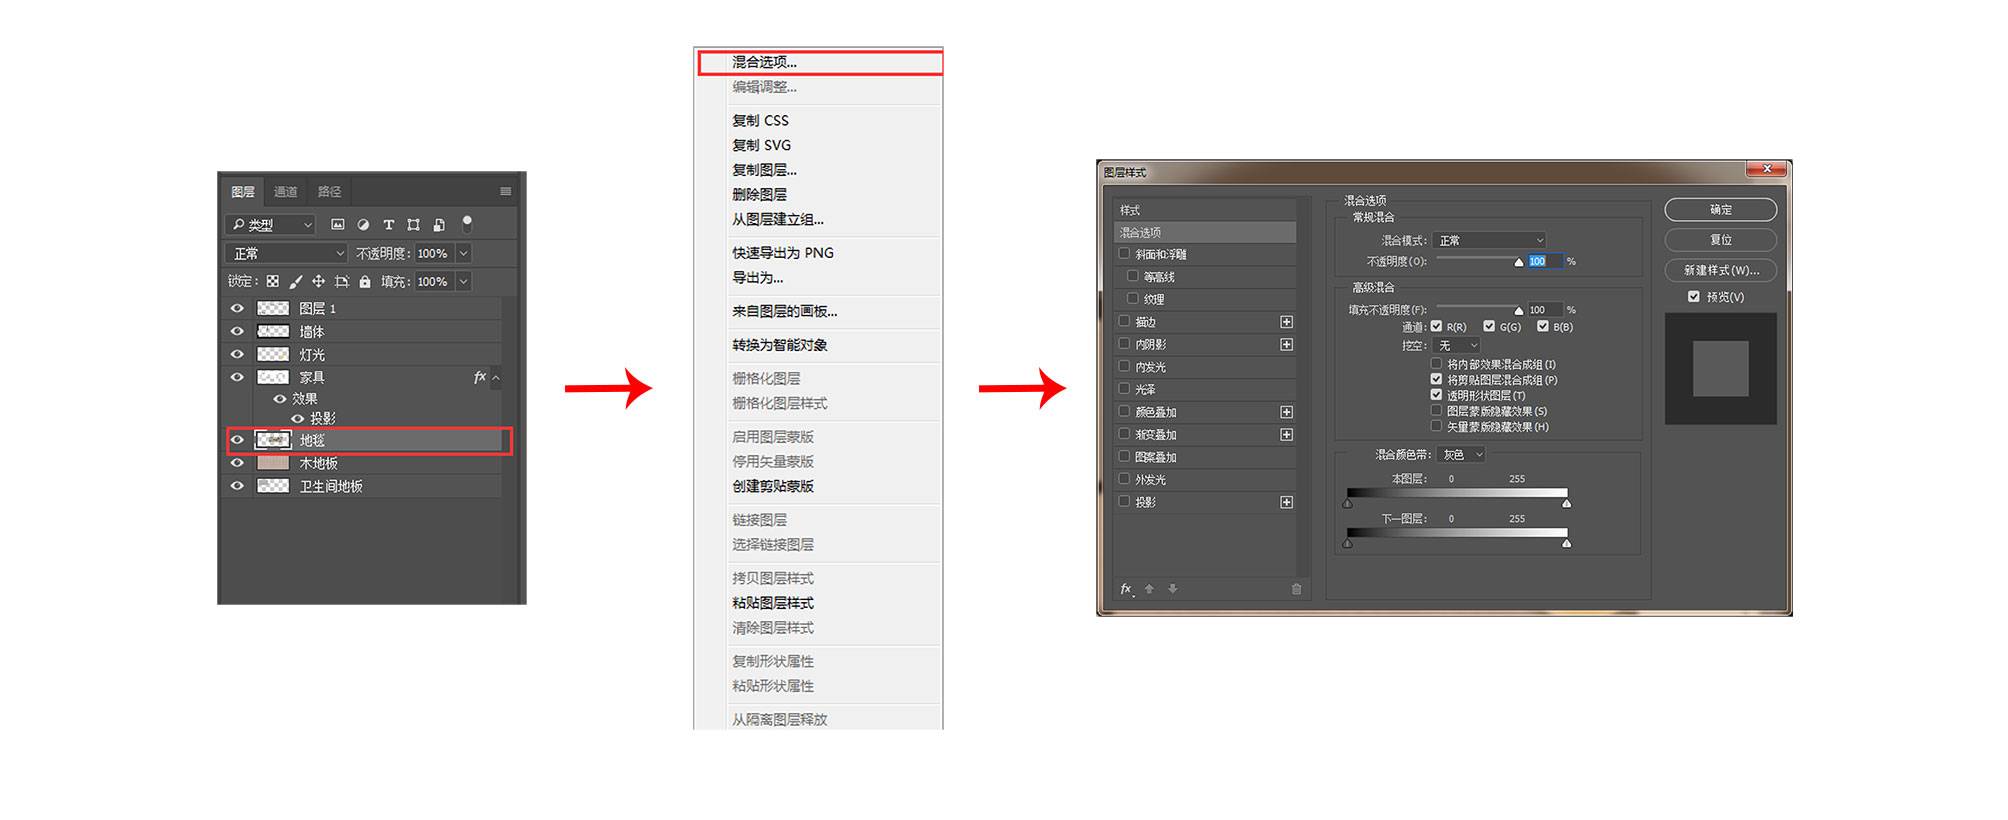Screen dimensions: 2008x820
Task: Toggle visibility of 投影 effect entry
Action: [297, 418]
